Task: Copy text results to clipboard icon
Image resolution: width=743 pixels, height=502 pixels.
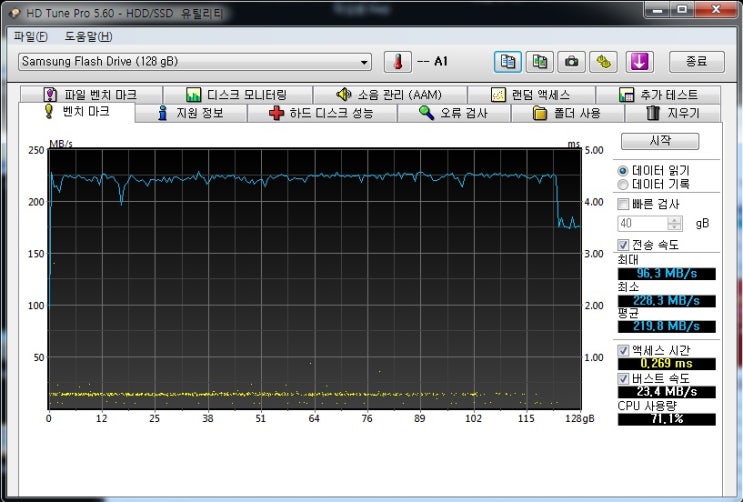Action: point(507,62)
